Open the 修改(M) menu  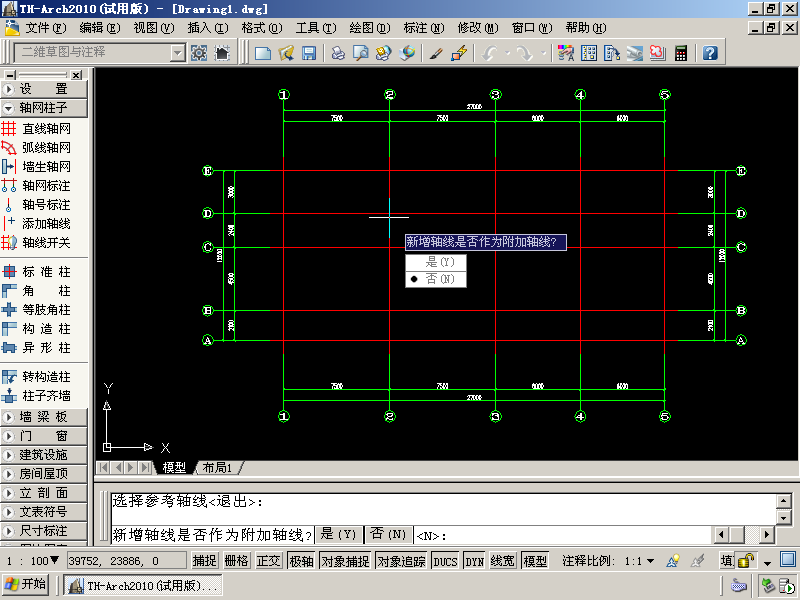478,28
